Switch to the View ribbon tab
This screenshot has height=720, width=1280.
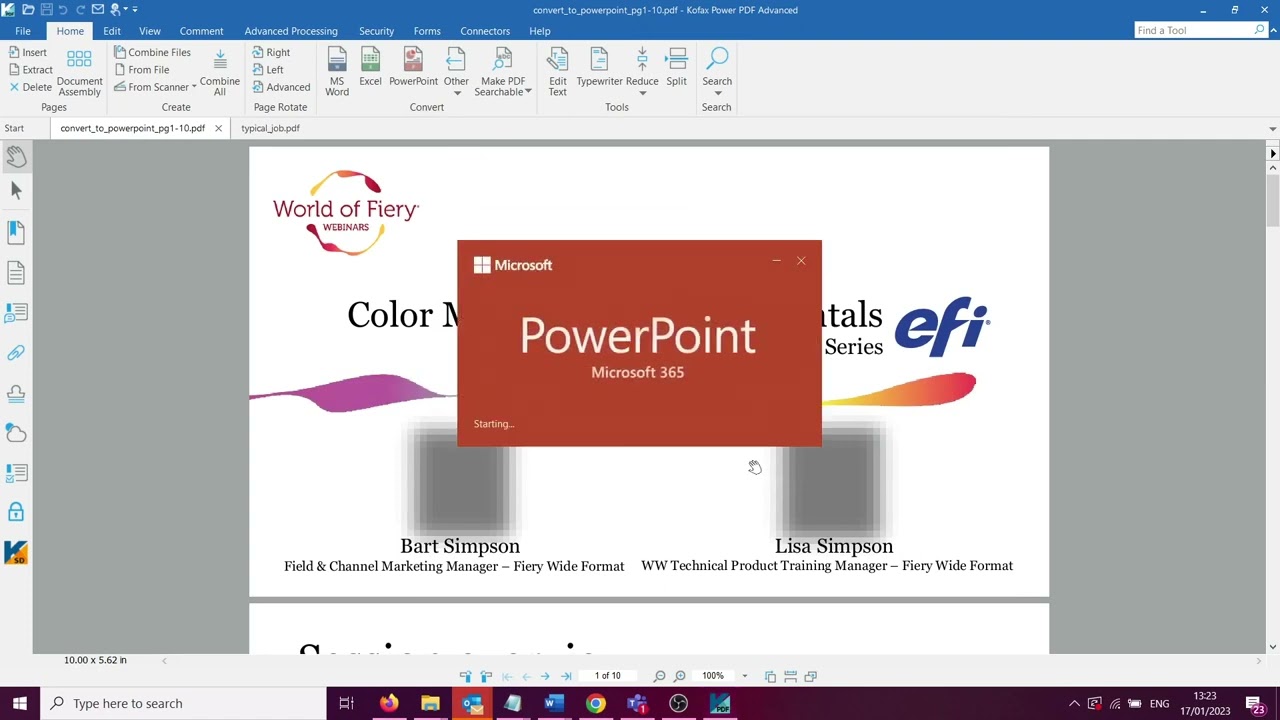(x=149, y=31)
